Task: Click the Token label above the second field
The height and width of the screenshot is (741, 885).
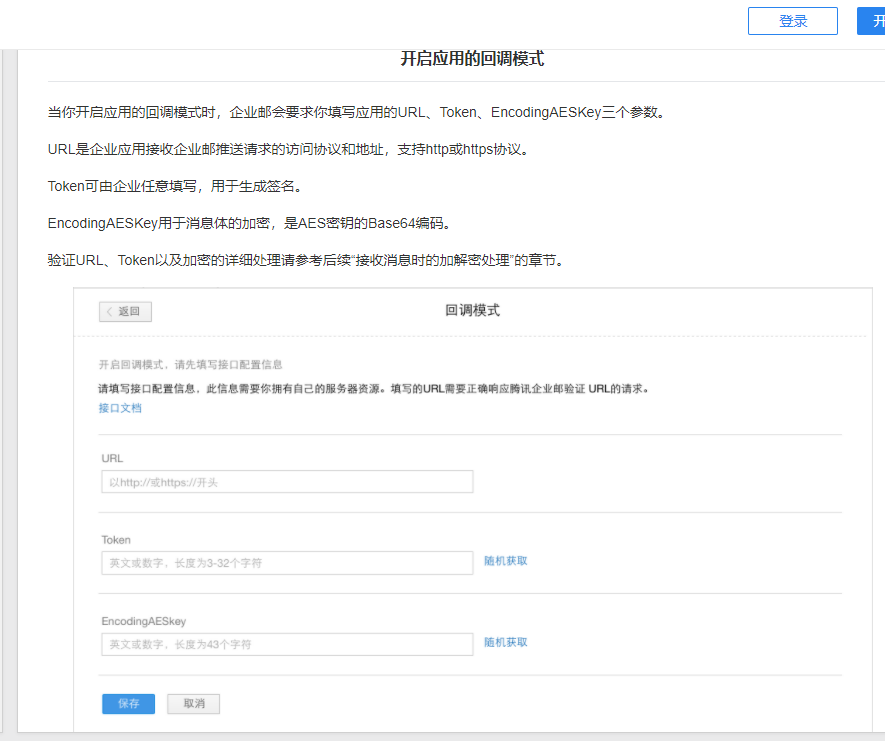Action: point(116,540)
